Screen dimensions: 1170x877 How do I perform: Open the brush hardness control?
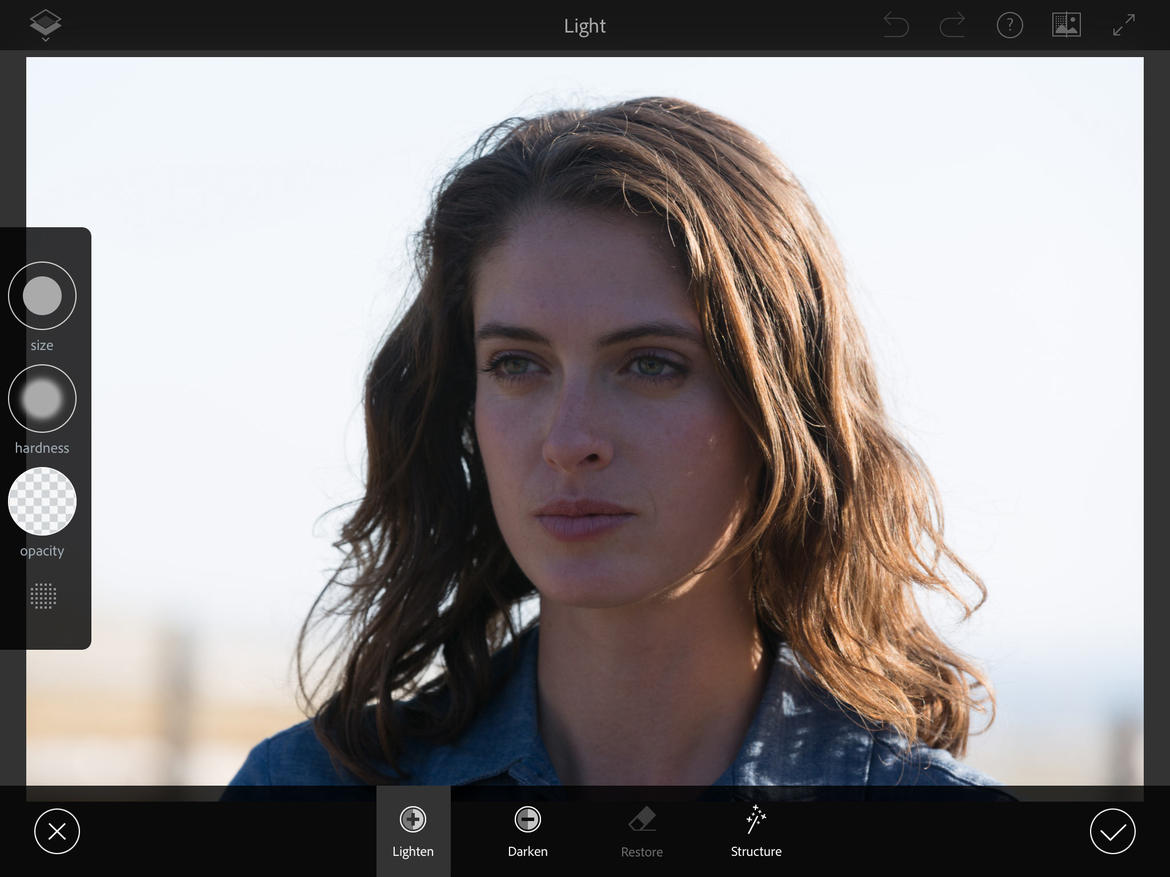(42, 398)
